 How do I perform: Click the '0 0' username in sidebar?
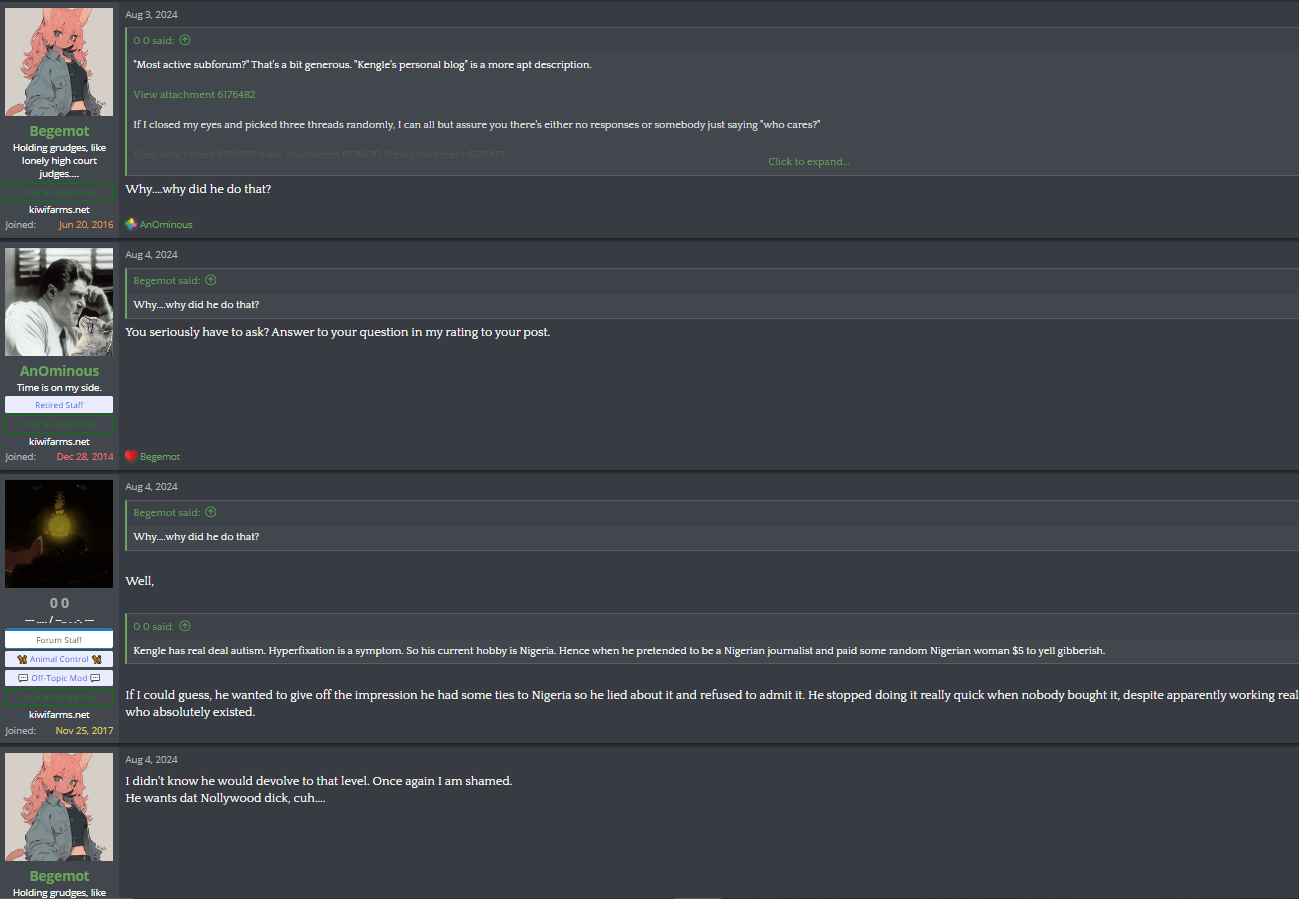click(59, 603)
